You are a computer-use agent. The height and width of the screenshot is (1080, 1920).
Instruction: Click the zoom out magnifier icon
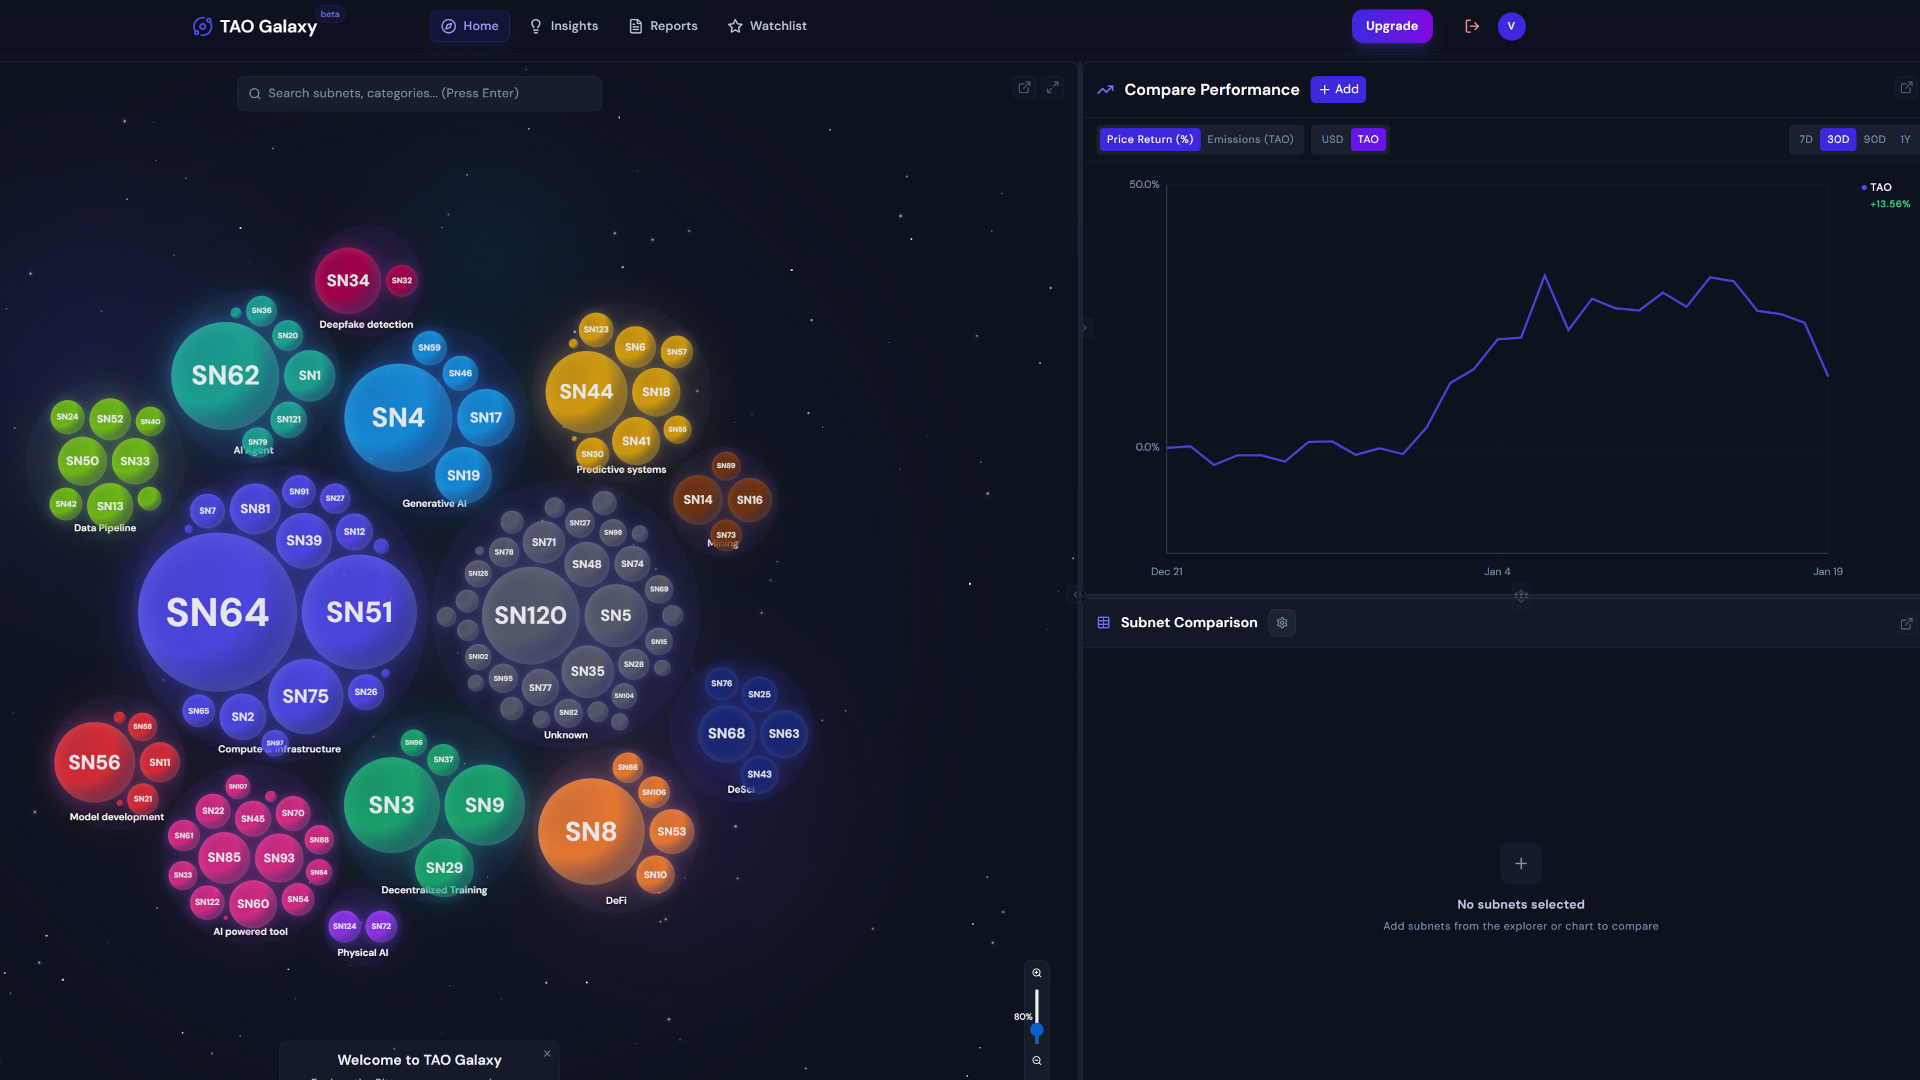(1037, 1061)
